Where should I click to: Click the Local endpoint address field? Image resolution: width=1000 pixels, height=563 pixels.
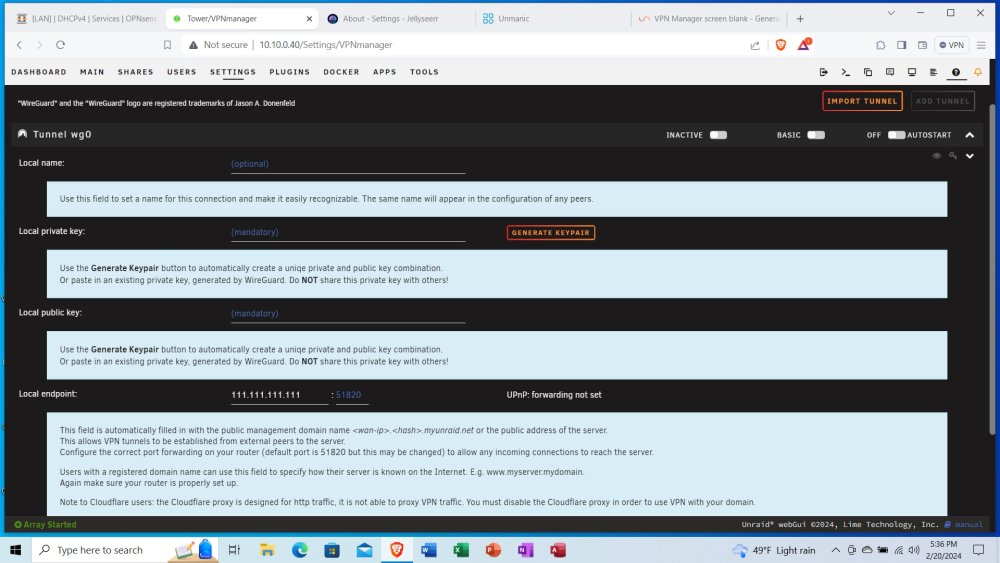[279, 395]
